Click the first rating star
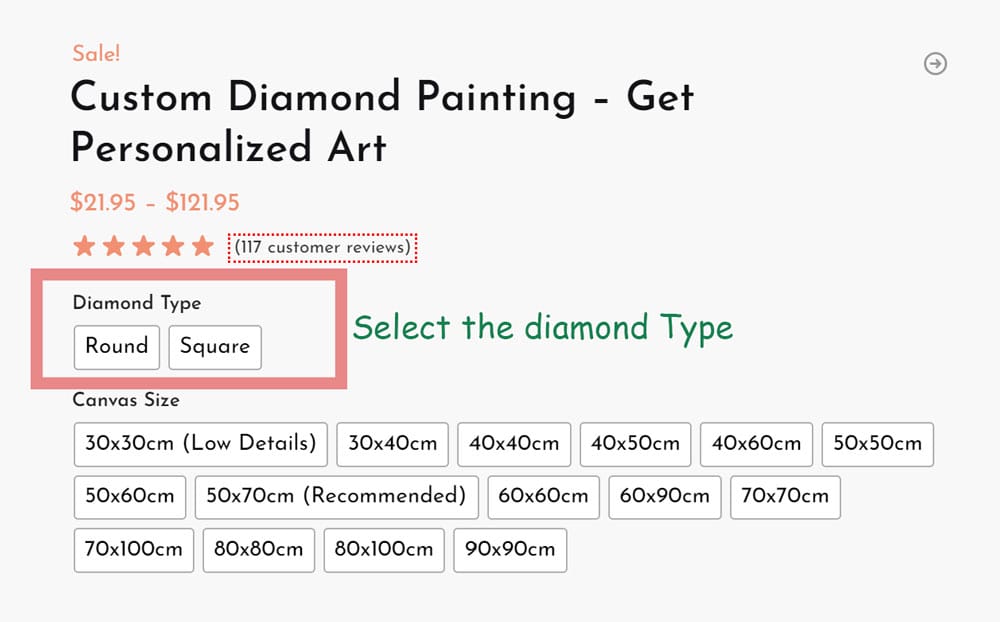This screenshot has width=1000, height=622. (82, 244)
